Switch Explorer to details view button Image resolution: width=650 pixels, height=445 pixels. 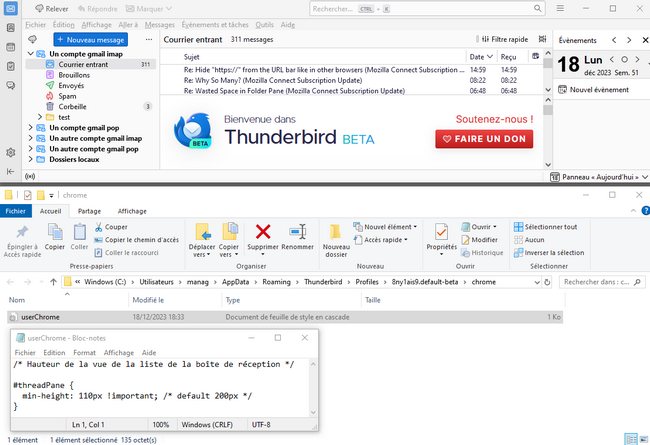click(x=631, y=439)
